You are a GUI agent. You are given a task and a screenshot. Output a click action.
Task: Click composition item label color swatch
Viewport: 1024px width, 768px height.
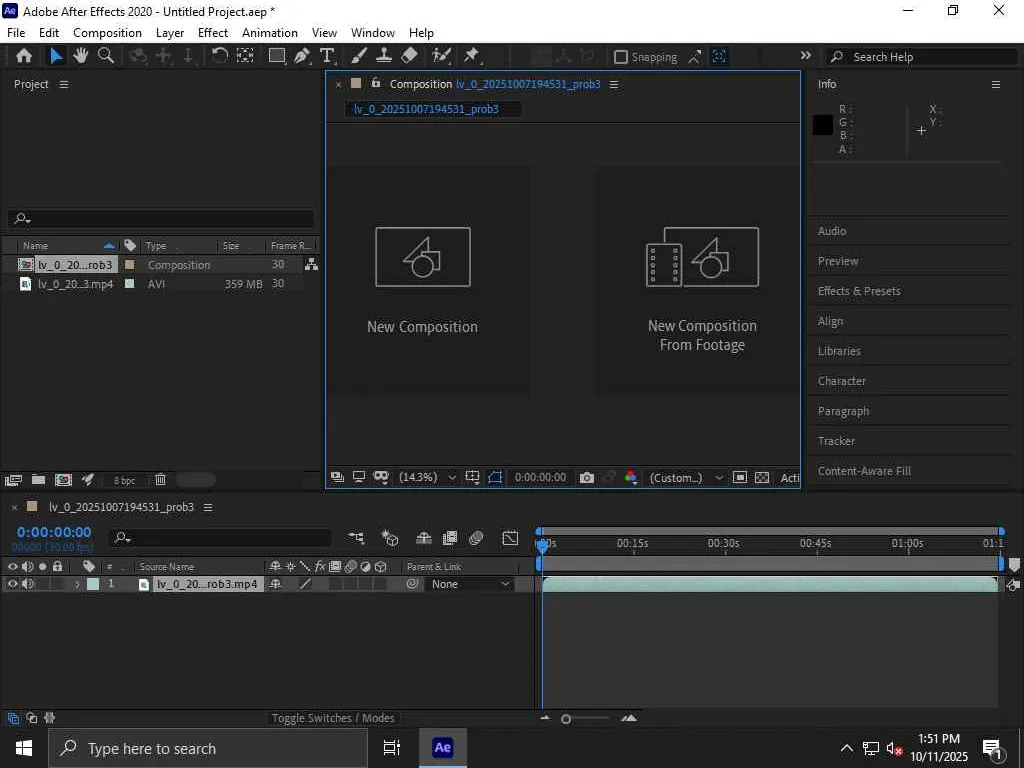tap(130, 264)
